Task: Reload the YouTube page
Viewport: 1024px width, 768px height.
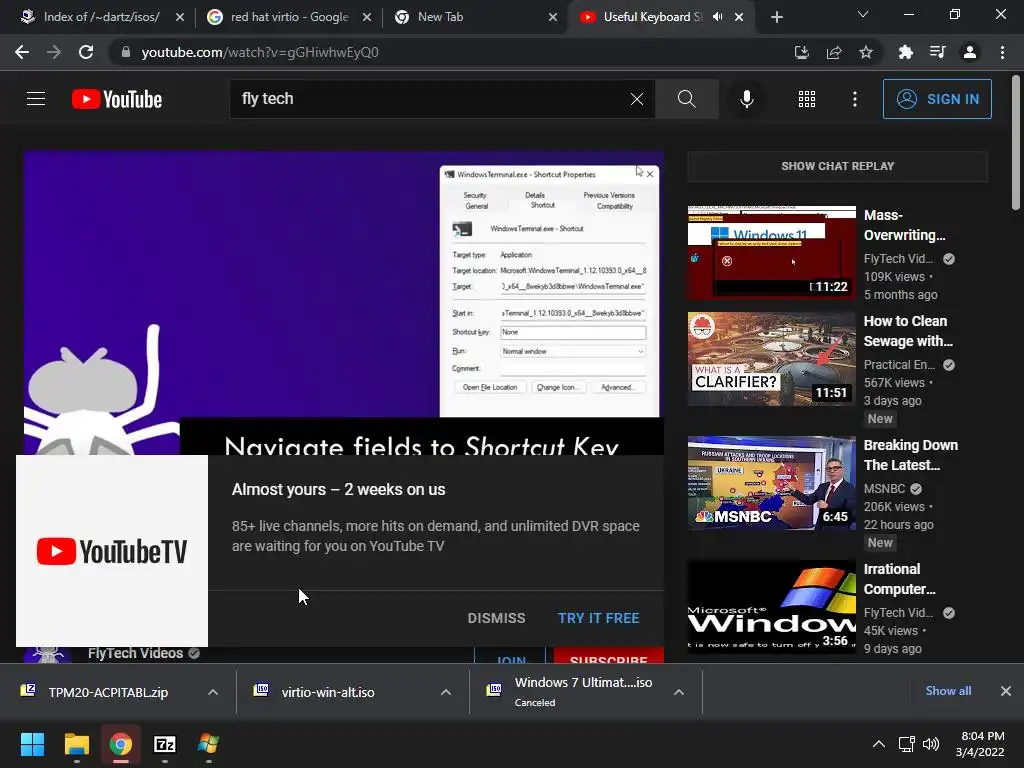Action: click(x=86, y=52)
